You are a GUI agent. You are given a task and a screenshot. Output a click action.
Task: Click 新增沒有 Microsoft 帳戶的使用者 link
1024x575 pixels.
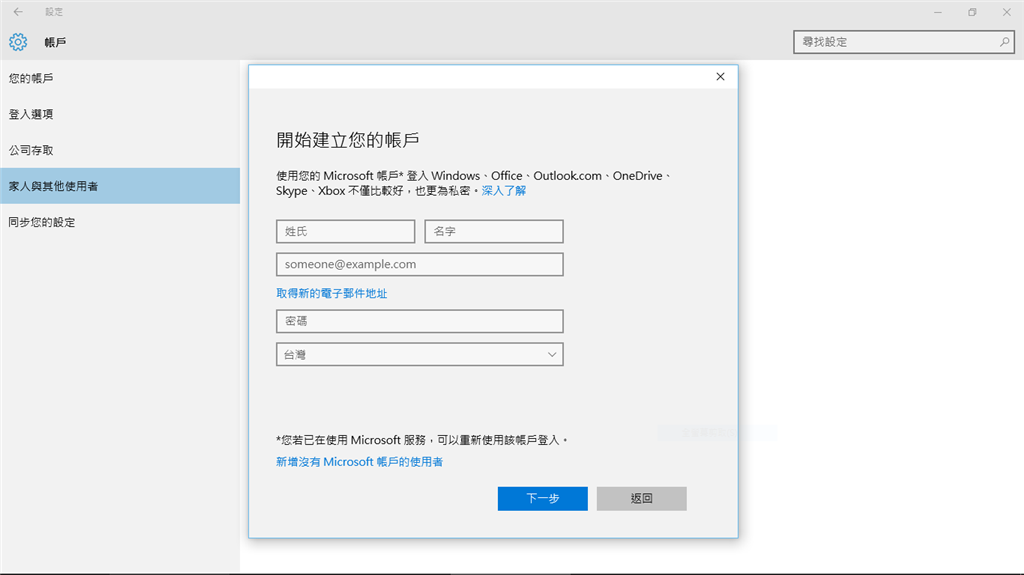tap(359, 462)
